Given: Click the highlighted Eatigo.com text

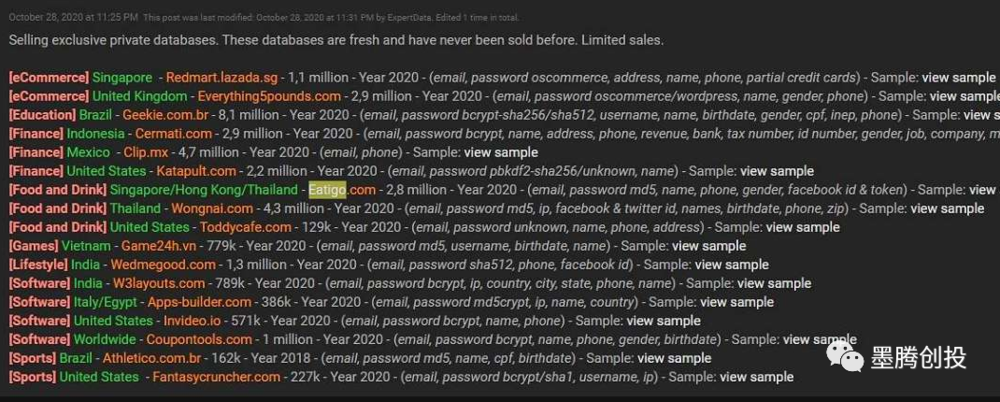Looking at the screenshot, I should (342, 190).
